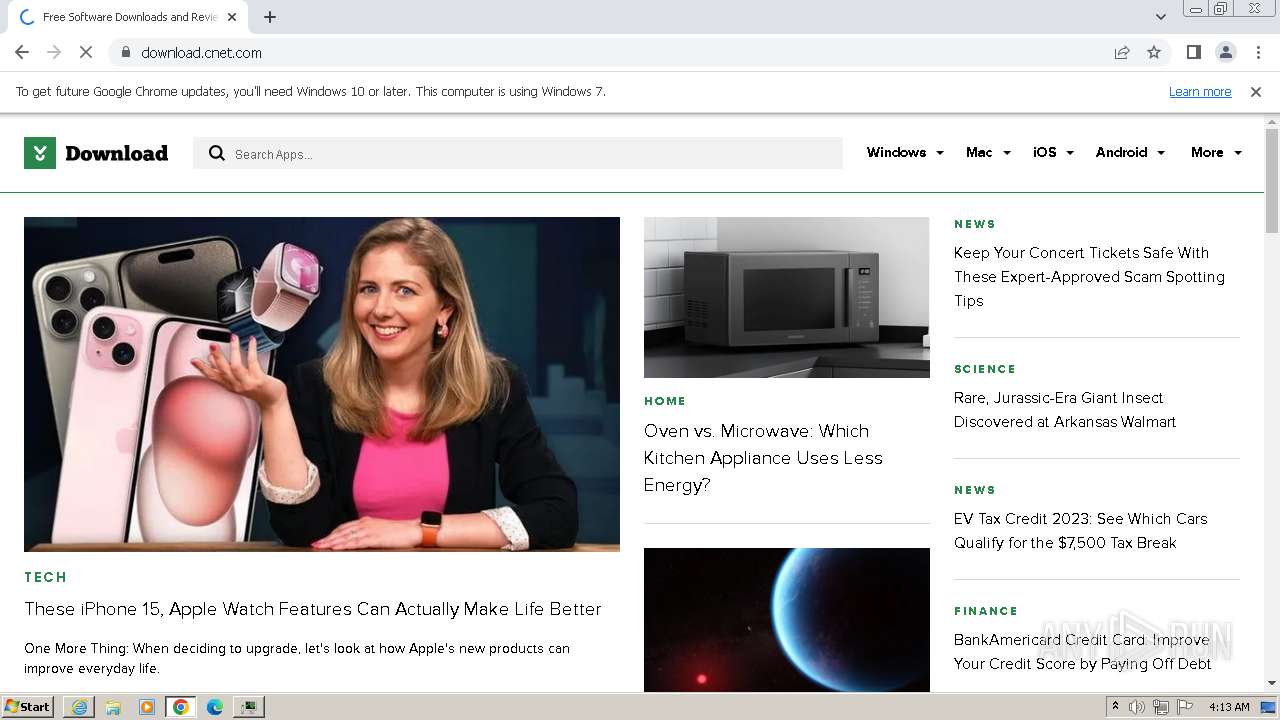Expand the iOS menu
Image resolution: width=1280 pixels, height=720 pixels.
(x=1053, y=152)
